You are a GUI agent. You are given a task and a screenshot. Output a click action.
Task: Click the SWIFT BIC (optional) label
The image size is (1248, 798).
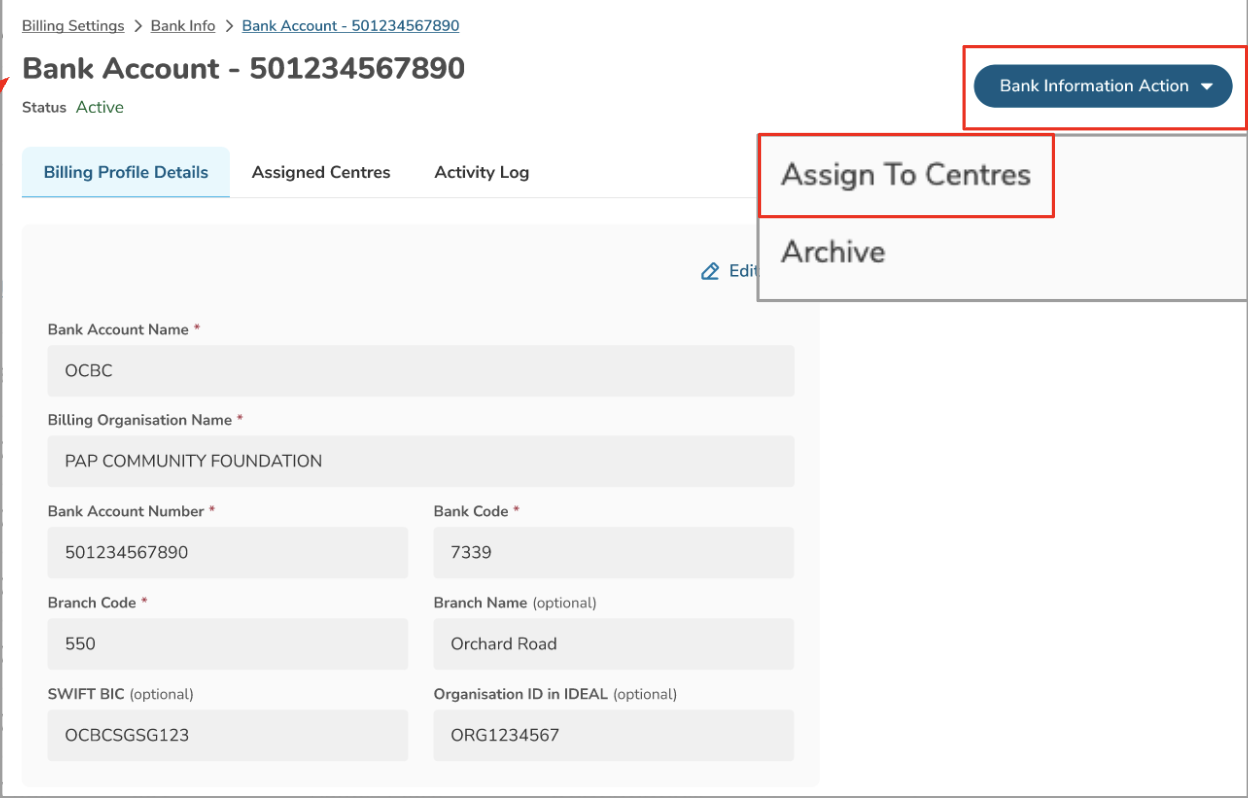point(121,693)
